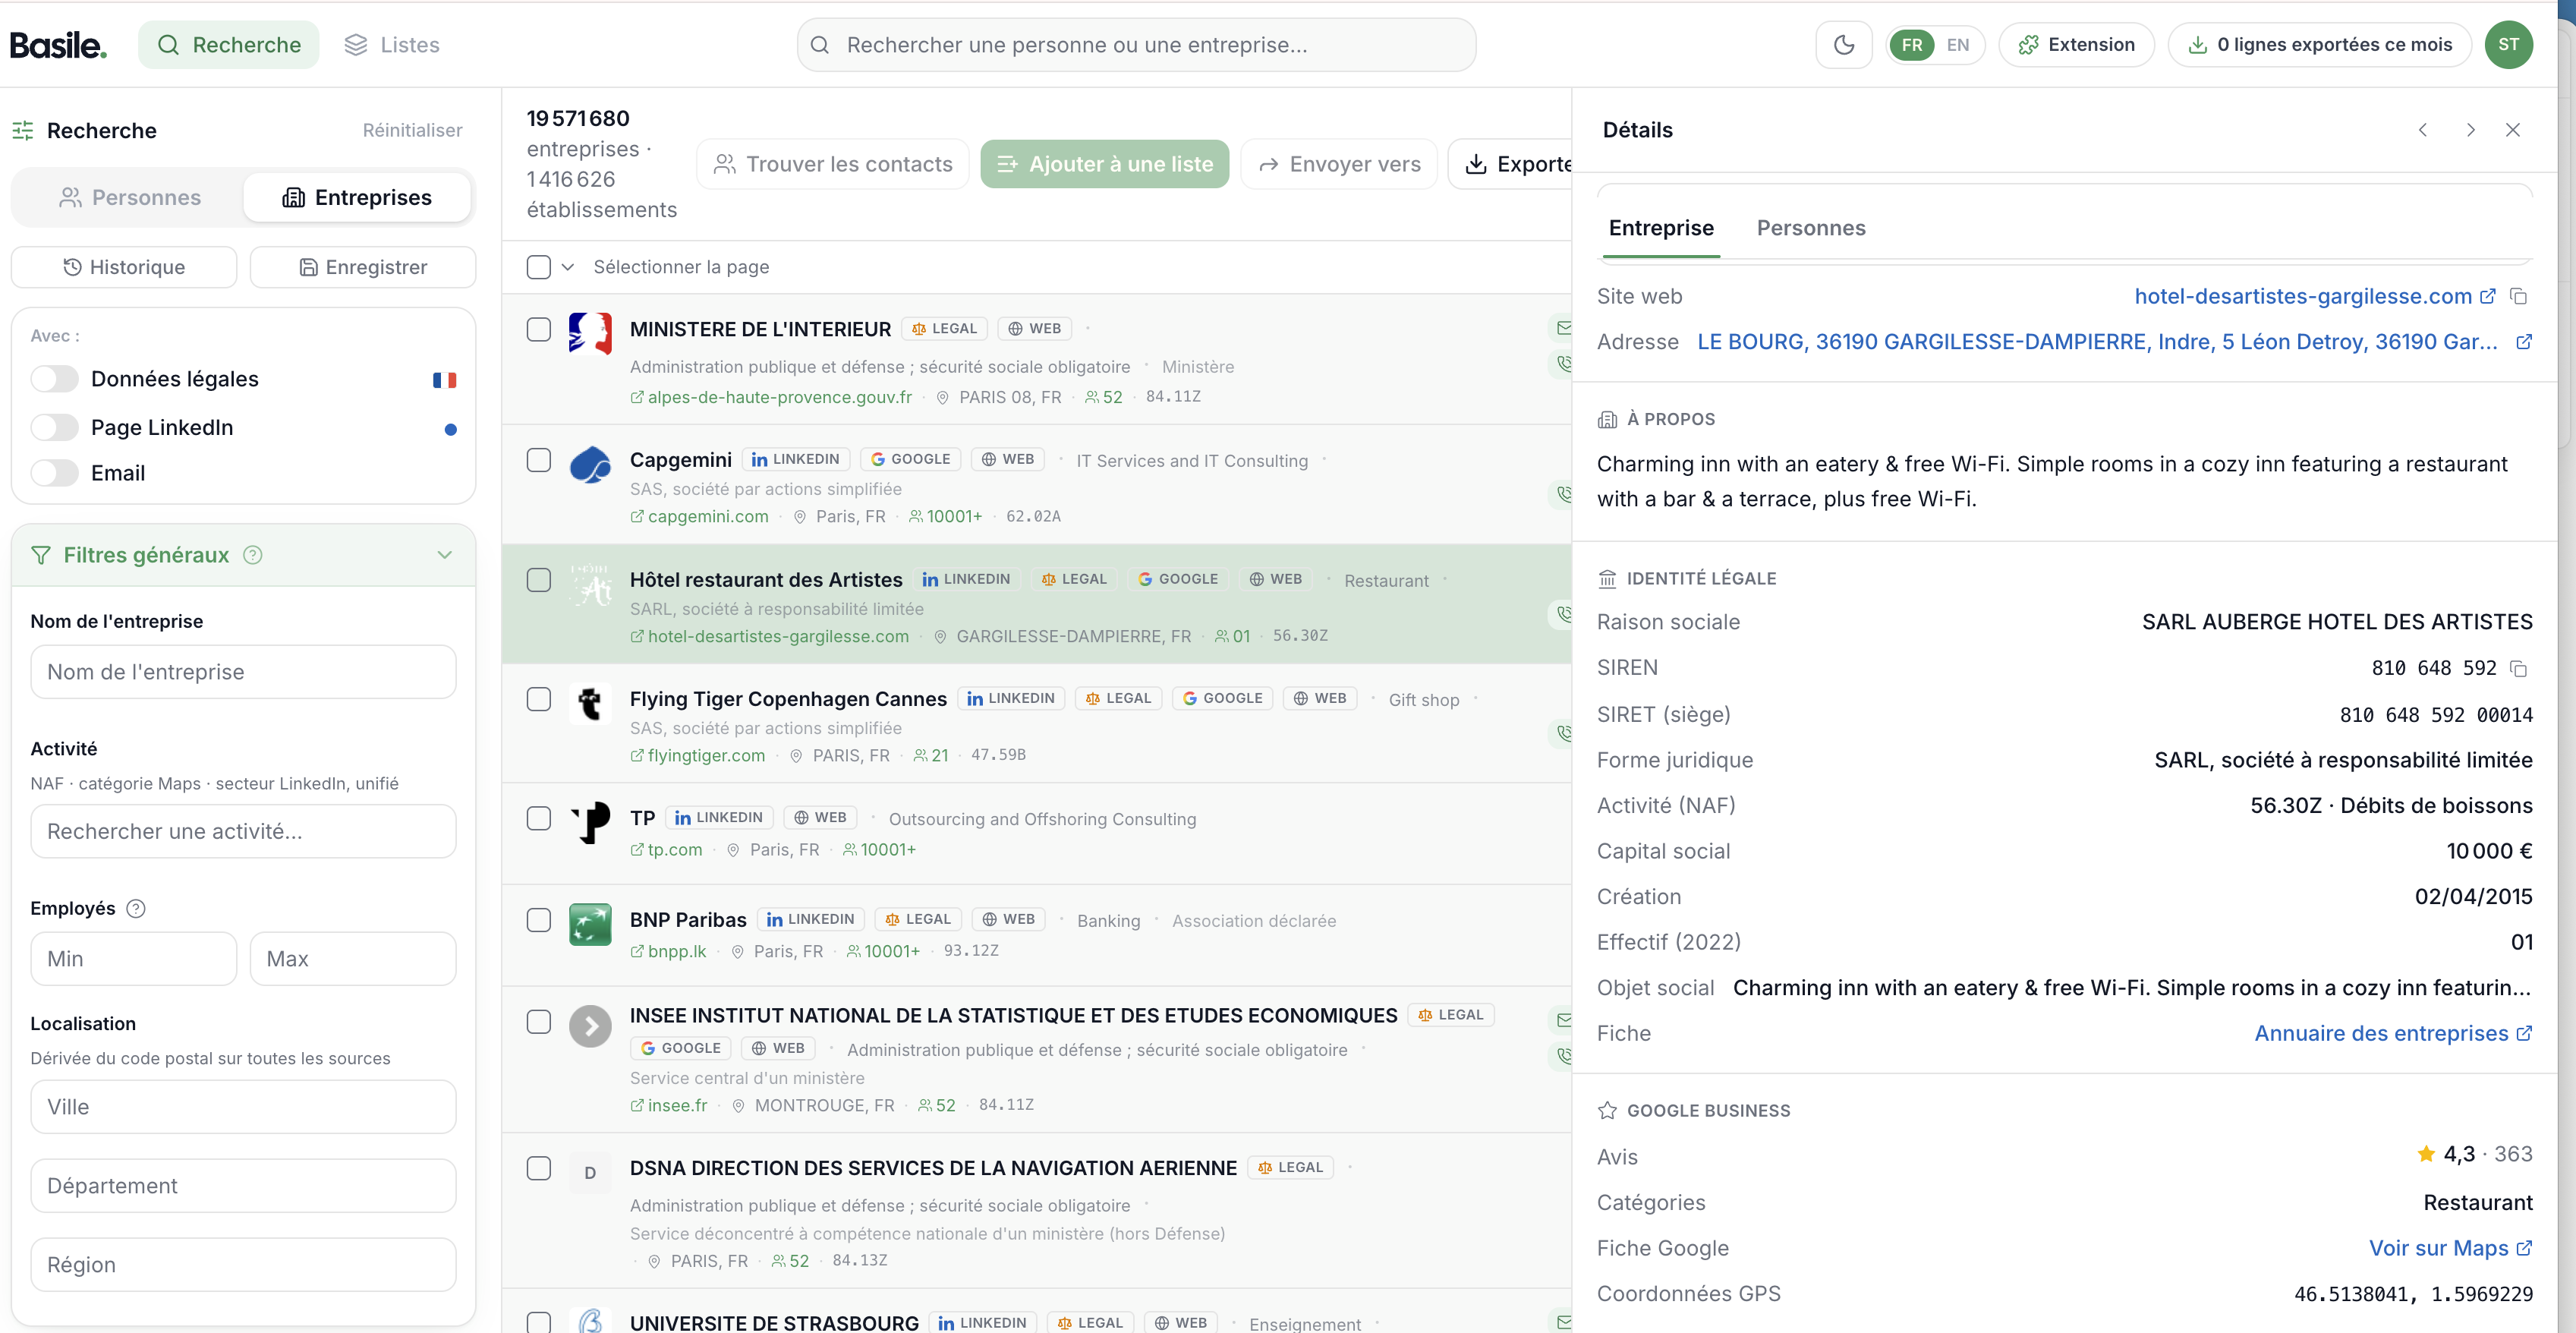The height and width of the screenshot is (1333, 2576).
Task: Click the Ministère de l'Intérieur logo
Action: click(590, 333)
